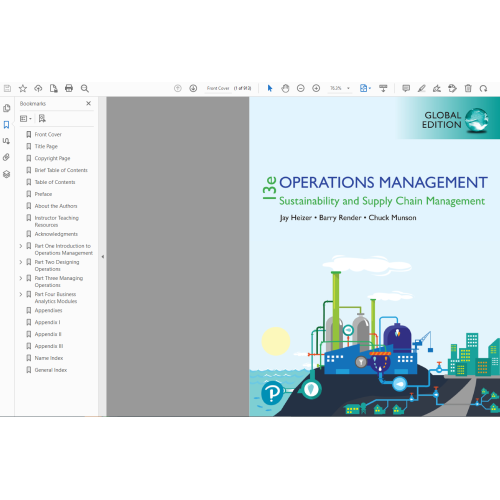Click the zoom in plus button

coord(316,88)
